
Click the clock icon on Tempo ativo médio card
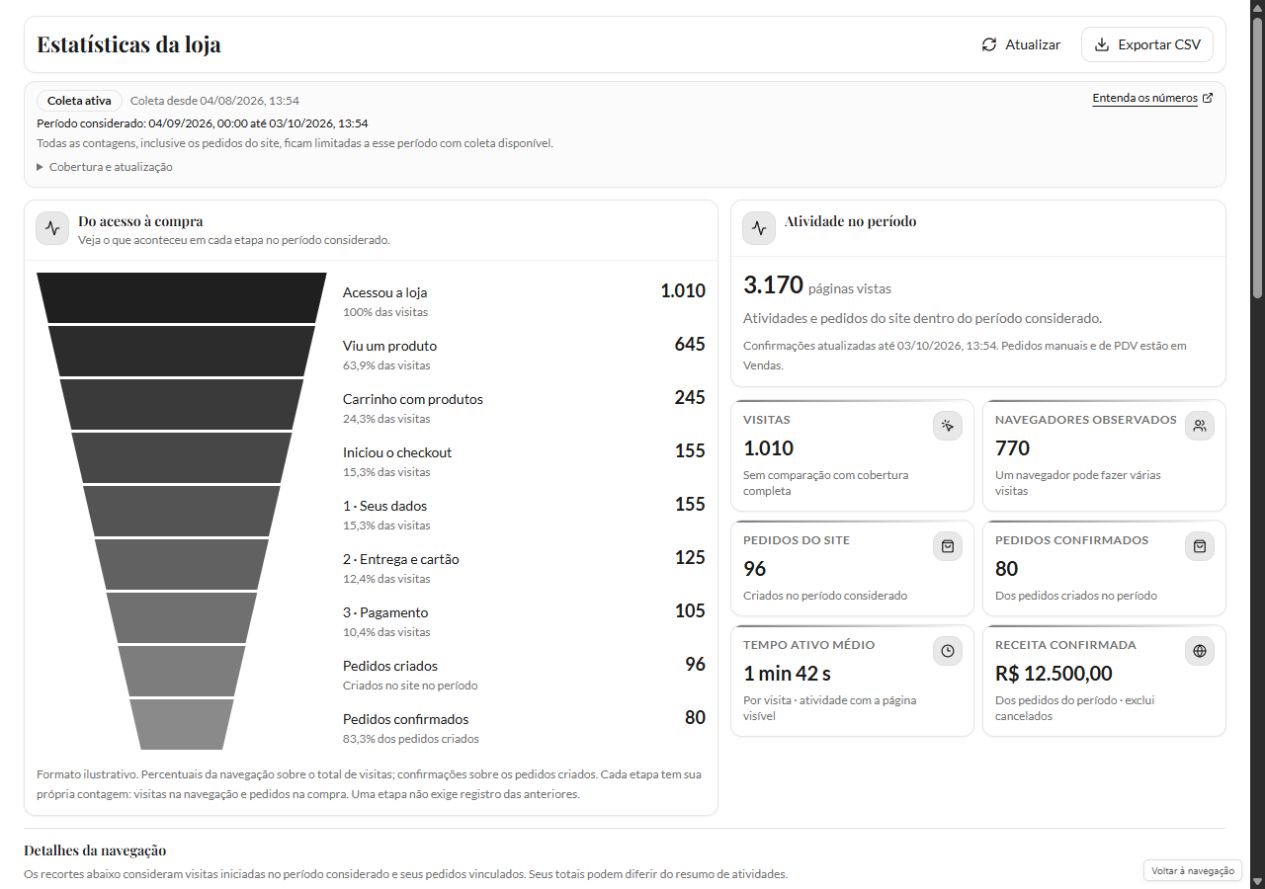pos(947,651)
